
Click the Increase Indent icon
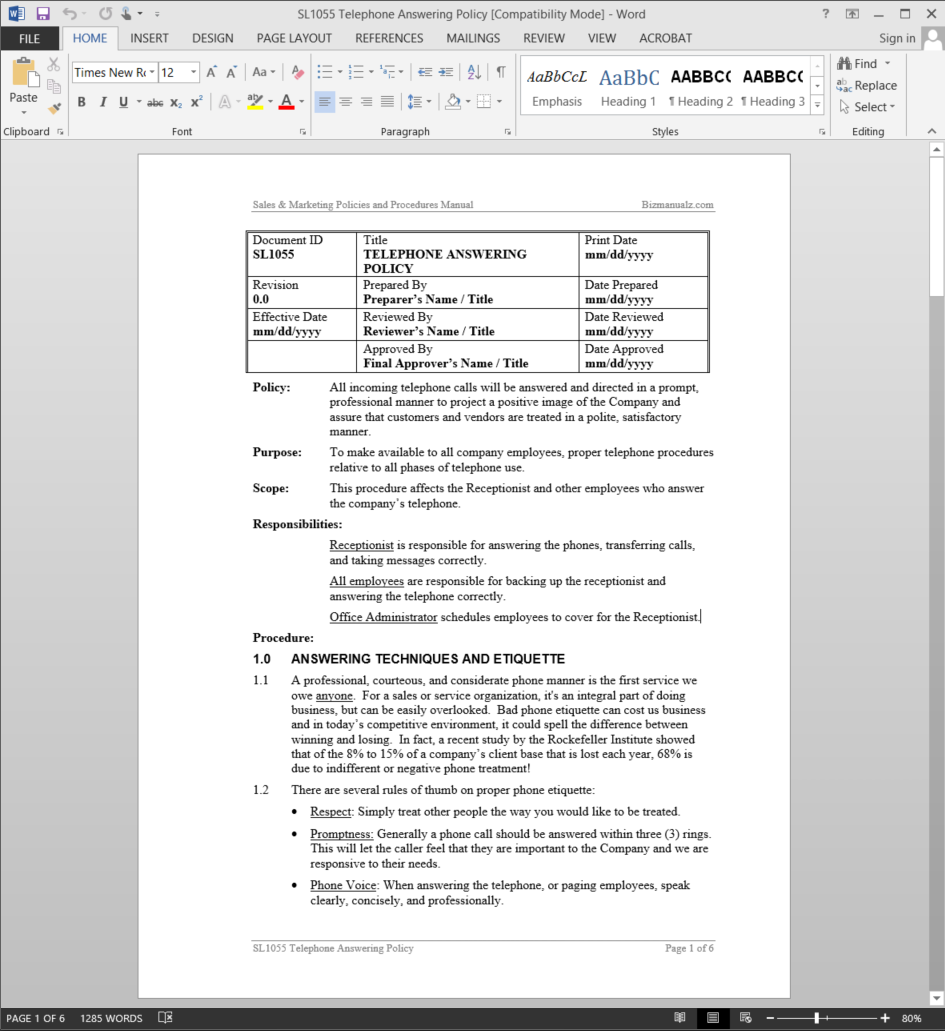[x=446, y=72]
